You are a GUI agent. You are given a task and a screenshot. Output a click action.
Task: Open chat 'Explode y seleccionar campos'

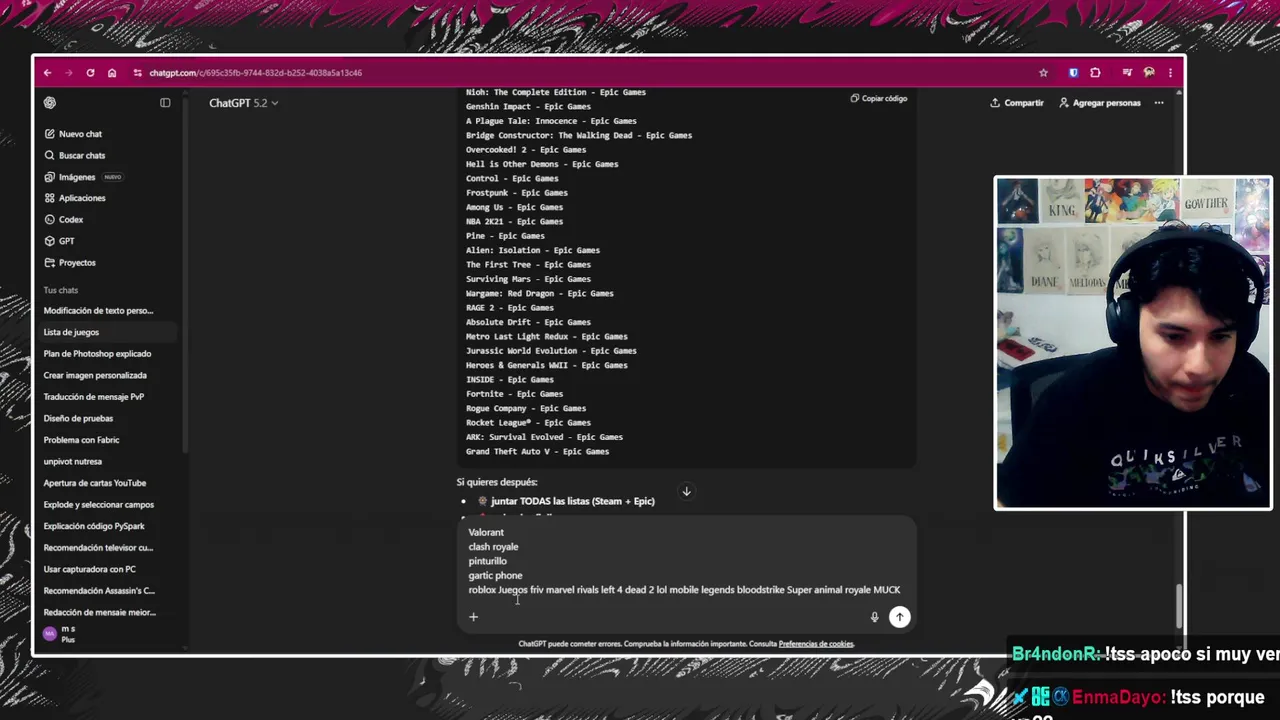pos(98,504)
